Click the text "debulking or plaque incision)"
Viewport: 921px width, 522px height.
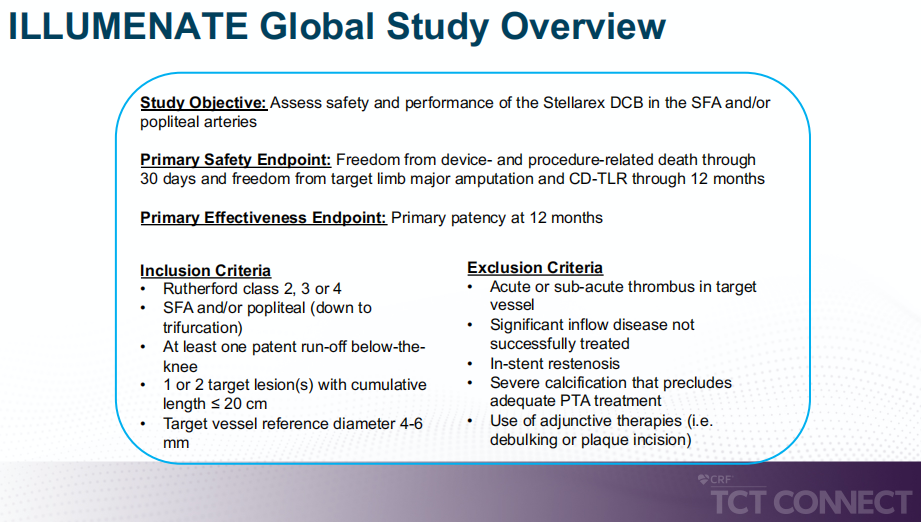coord(591,440)
